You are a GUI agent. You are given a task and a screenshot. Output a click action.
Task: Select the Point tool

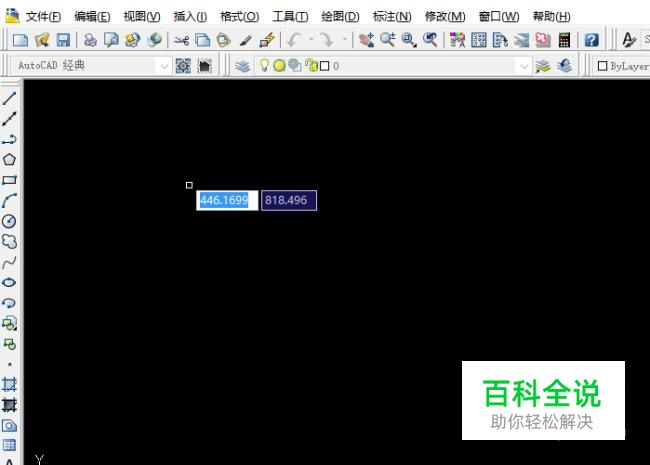[x=9, y=364]
